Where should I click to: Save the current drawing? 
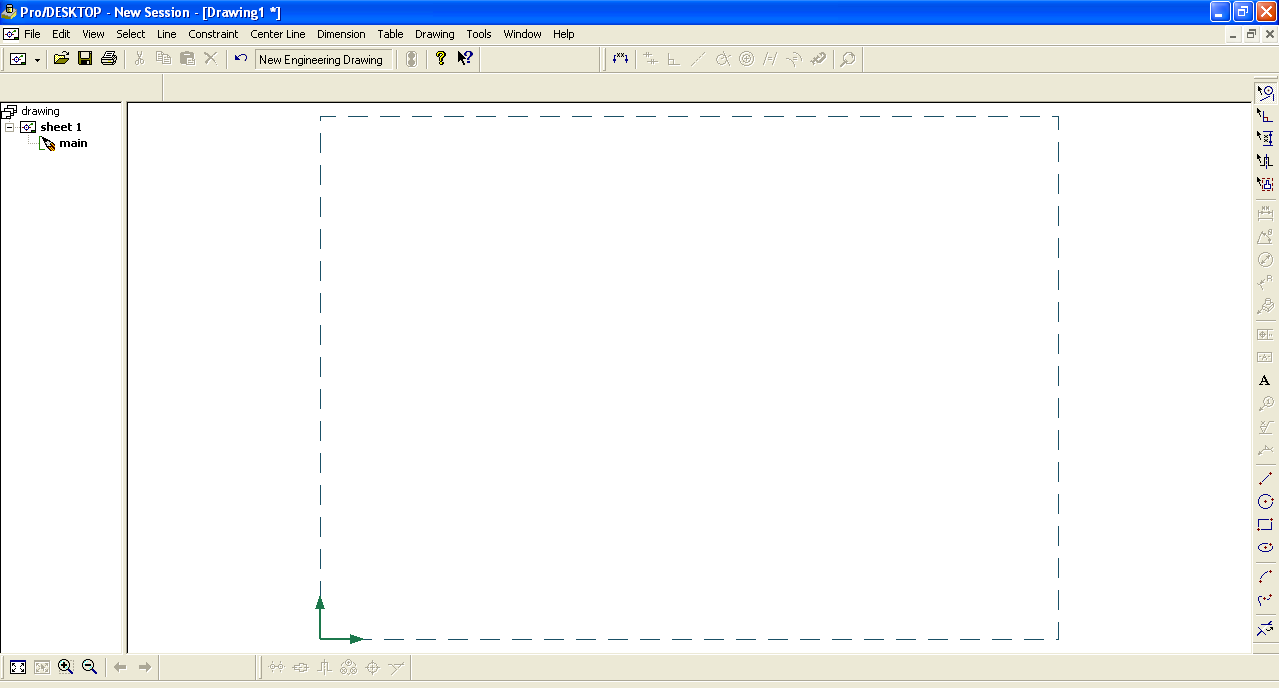click(x=86, y=58)
